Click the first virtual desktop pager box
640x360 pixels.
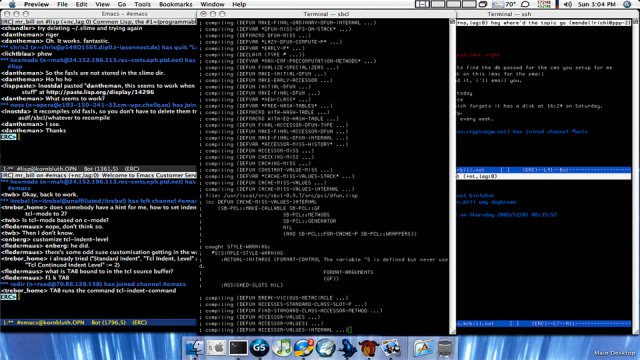tap(422, 4)
